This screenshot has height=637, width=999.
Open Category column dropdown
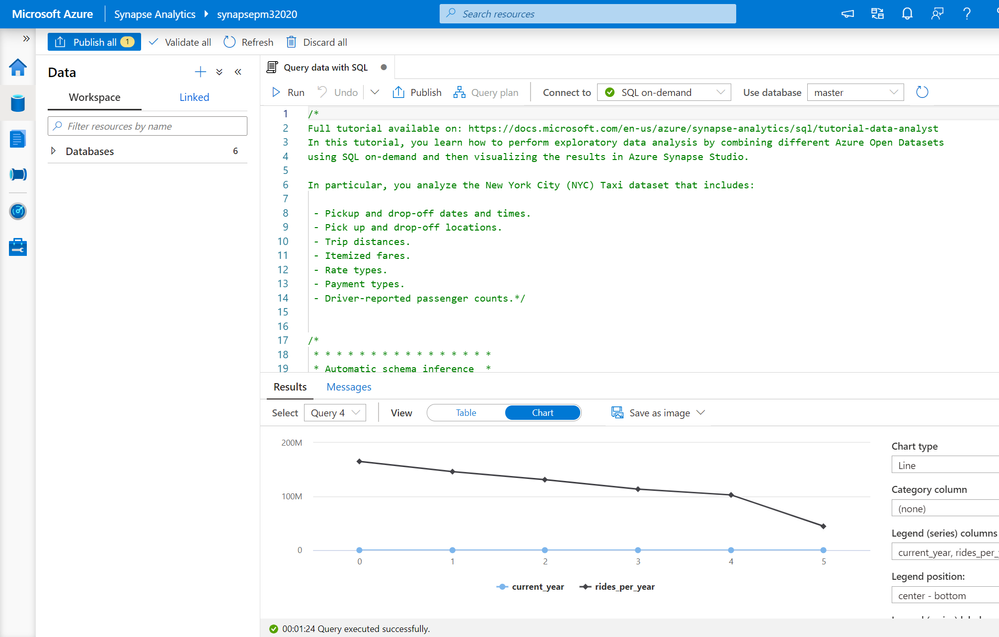pos(945,508)
